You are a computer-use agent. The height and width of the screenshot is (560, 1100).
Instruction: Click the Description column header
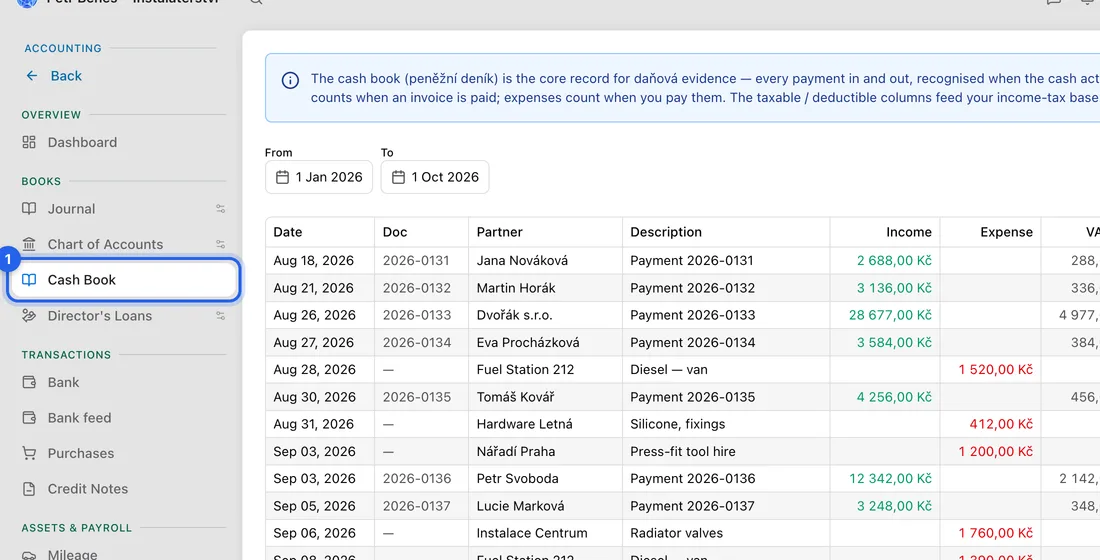(666, 232)
